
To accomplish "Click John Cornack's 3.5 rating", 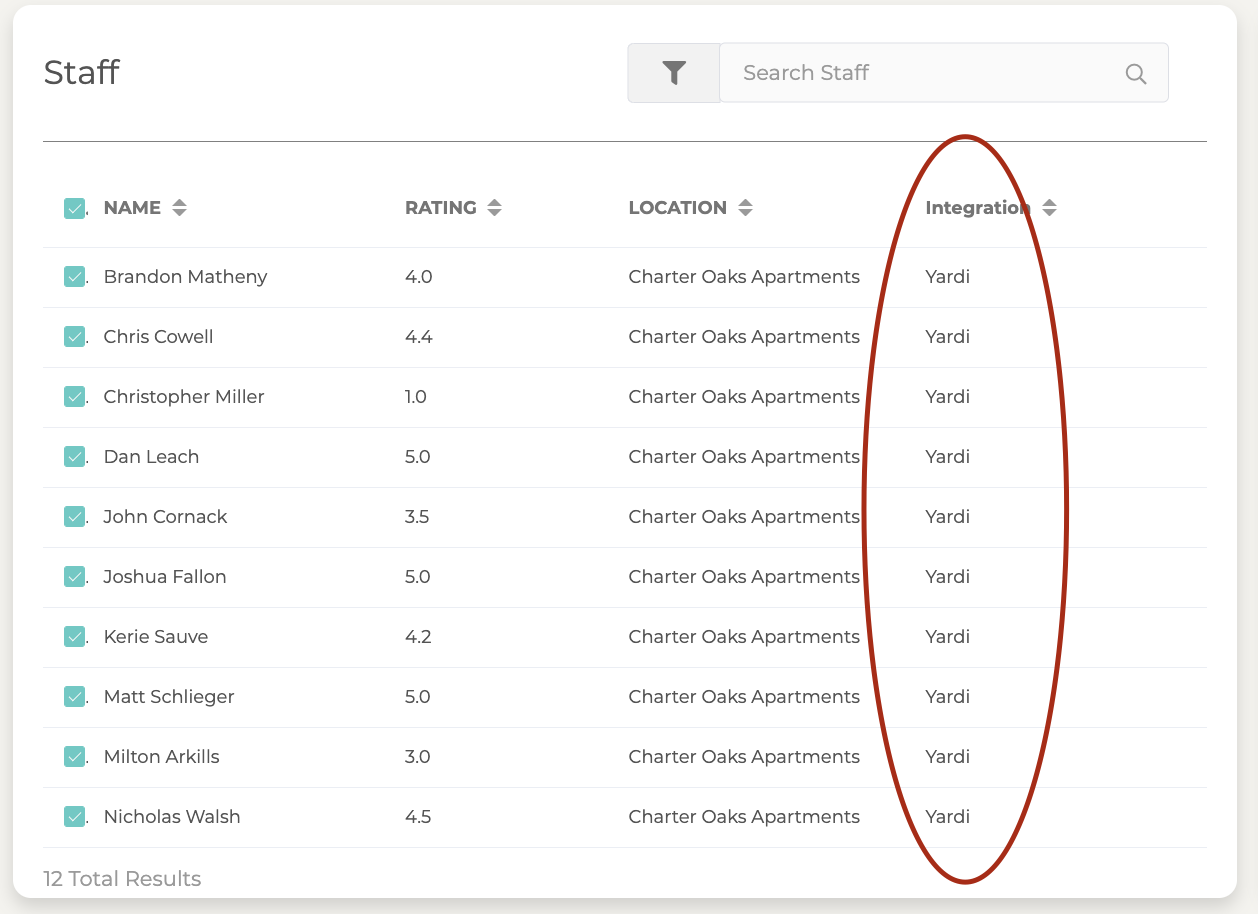I will [x=418, y=517].
